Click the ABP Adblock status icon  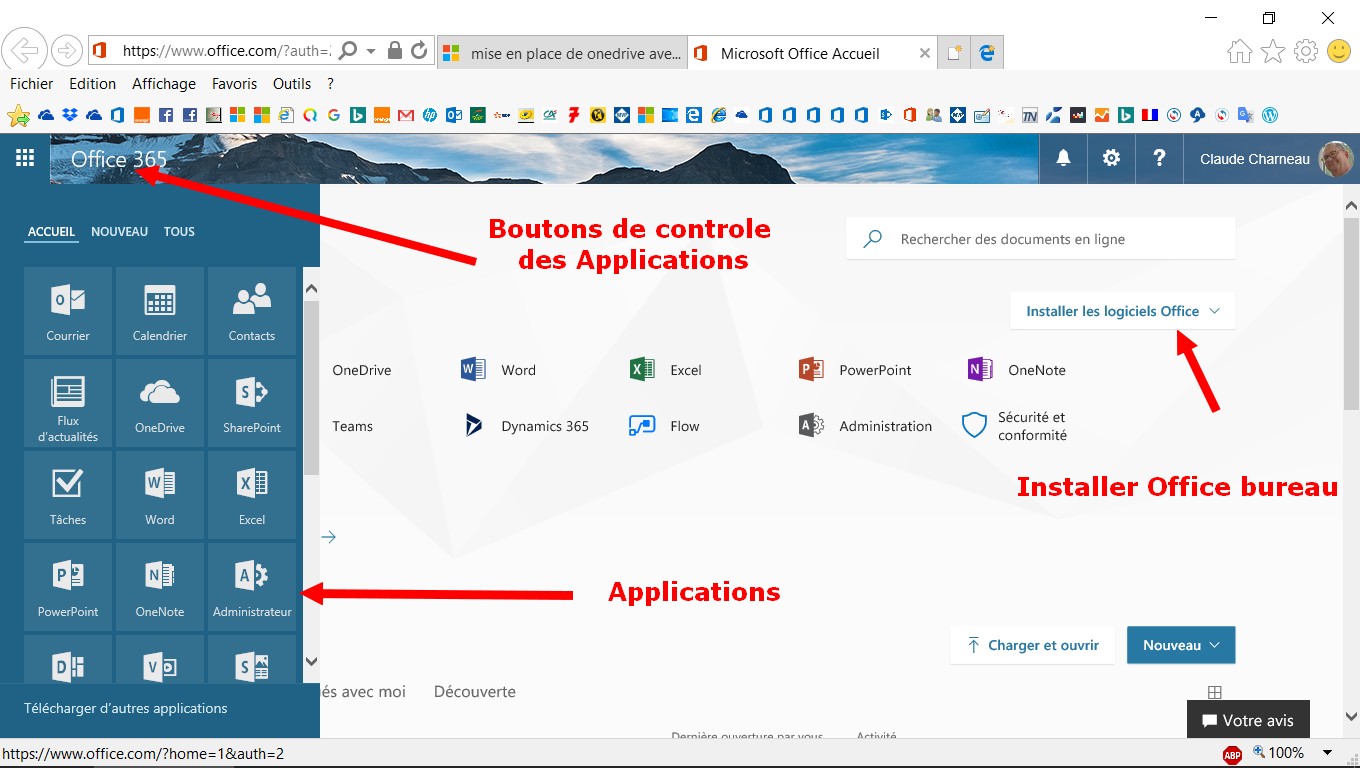pos(1233,753)
